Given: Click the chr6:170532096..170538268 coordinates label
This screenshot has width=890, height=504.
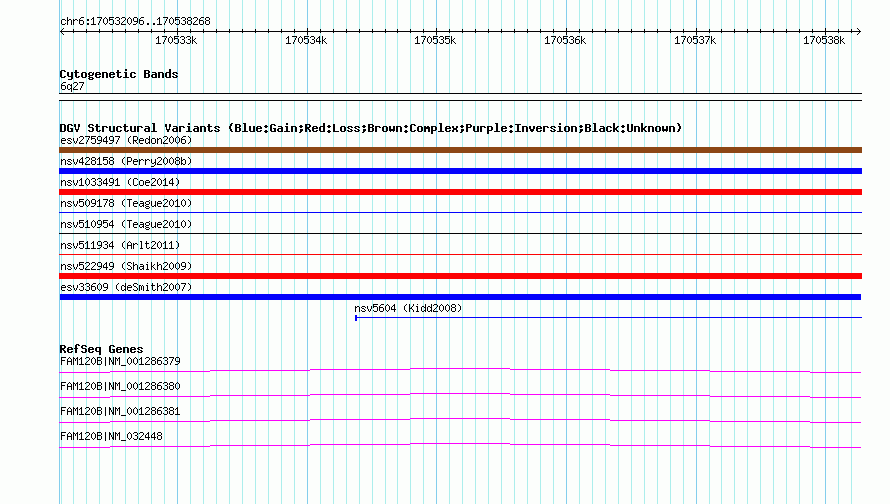Looking at the screenshot, I should 135,22.
